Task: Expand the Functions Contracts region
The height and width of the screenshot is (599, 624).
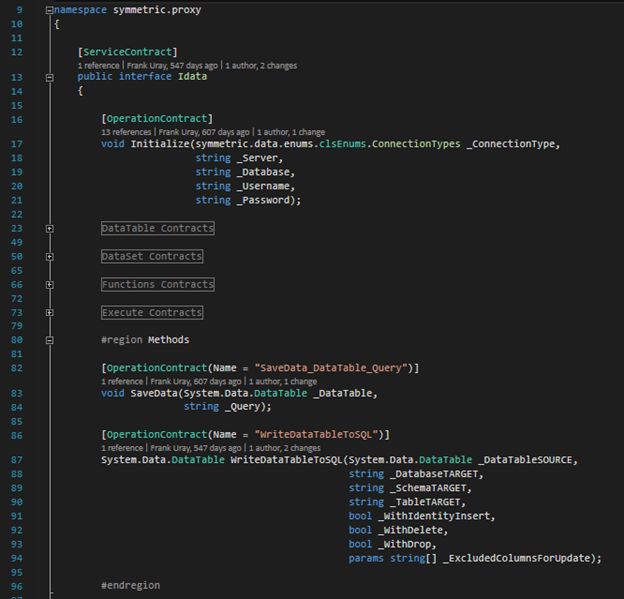Action: tap(49, 285)
